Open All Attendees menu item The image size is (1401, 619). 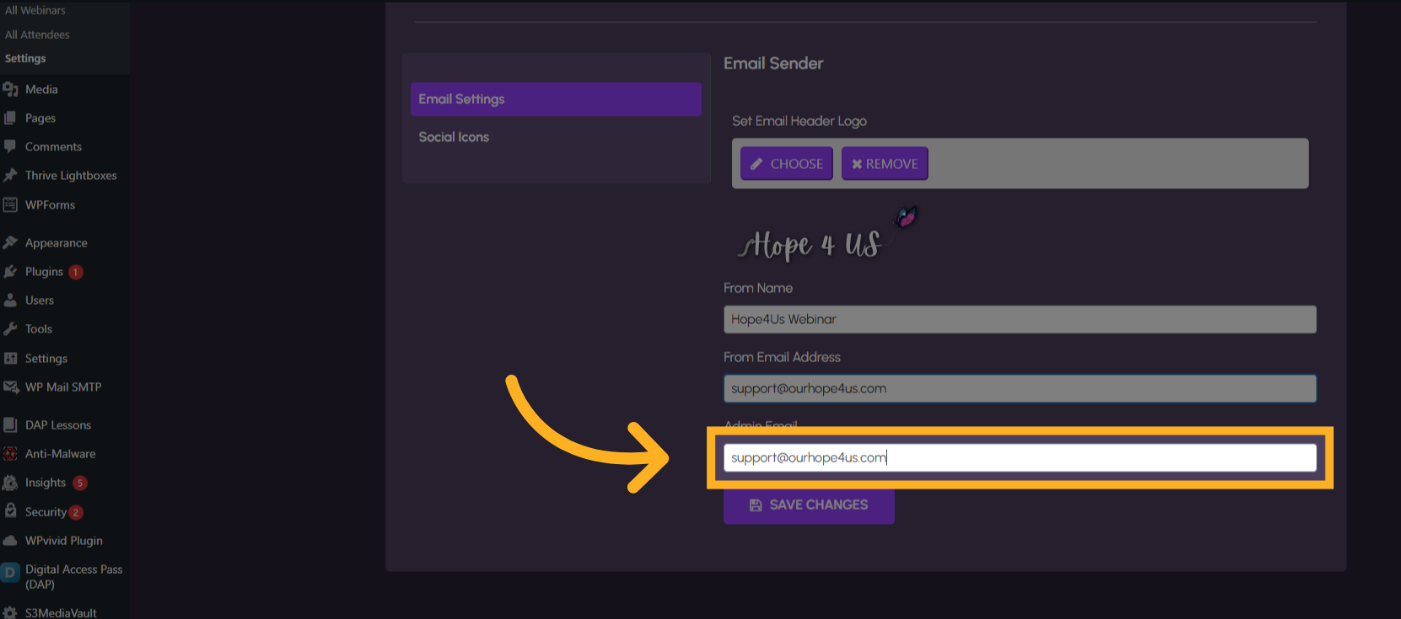coord(37,35)
